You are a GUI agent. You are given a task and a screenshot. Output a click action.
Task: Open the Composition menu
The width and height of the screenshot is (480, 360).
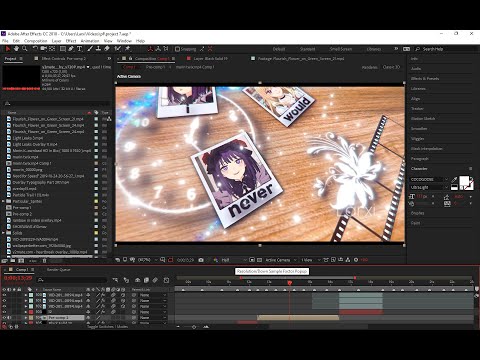tap(35, 41)
